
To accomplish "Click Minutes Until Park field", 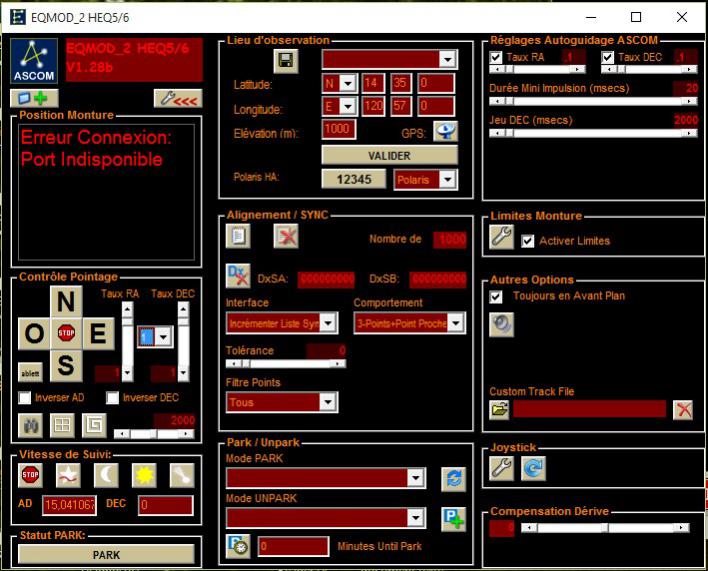I will 293,546.
